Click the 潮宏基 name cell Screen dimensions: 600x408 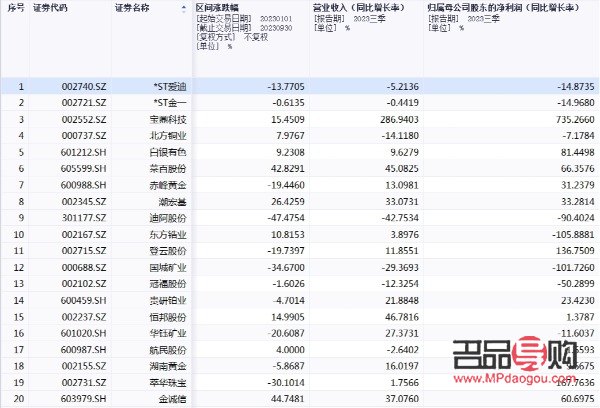point(173,202)
